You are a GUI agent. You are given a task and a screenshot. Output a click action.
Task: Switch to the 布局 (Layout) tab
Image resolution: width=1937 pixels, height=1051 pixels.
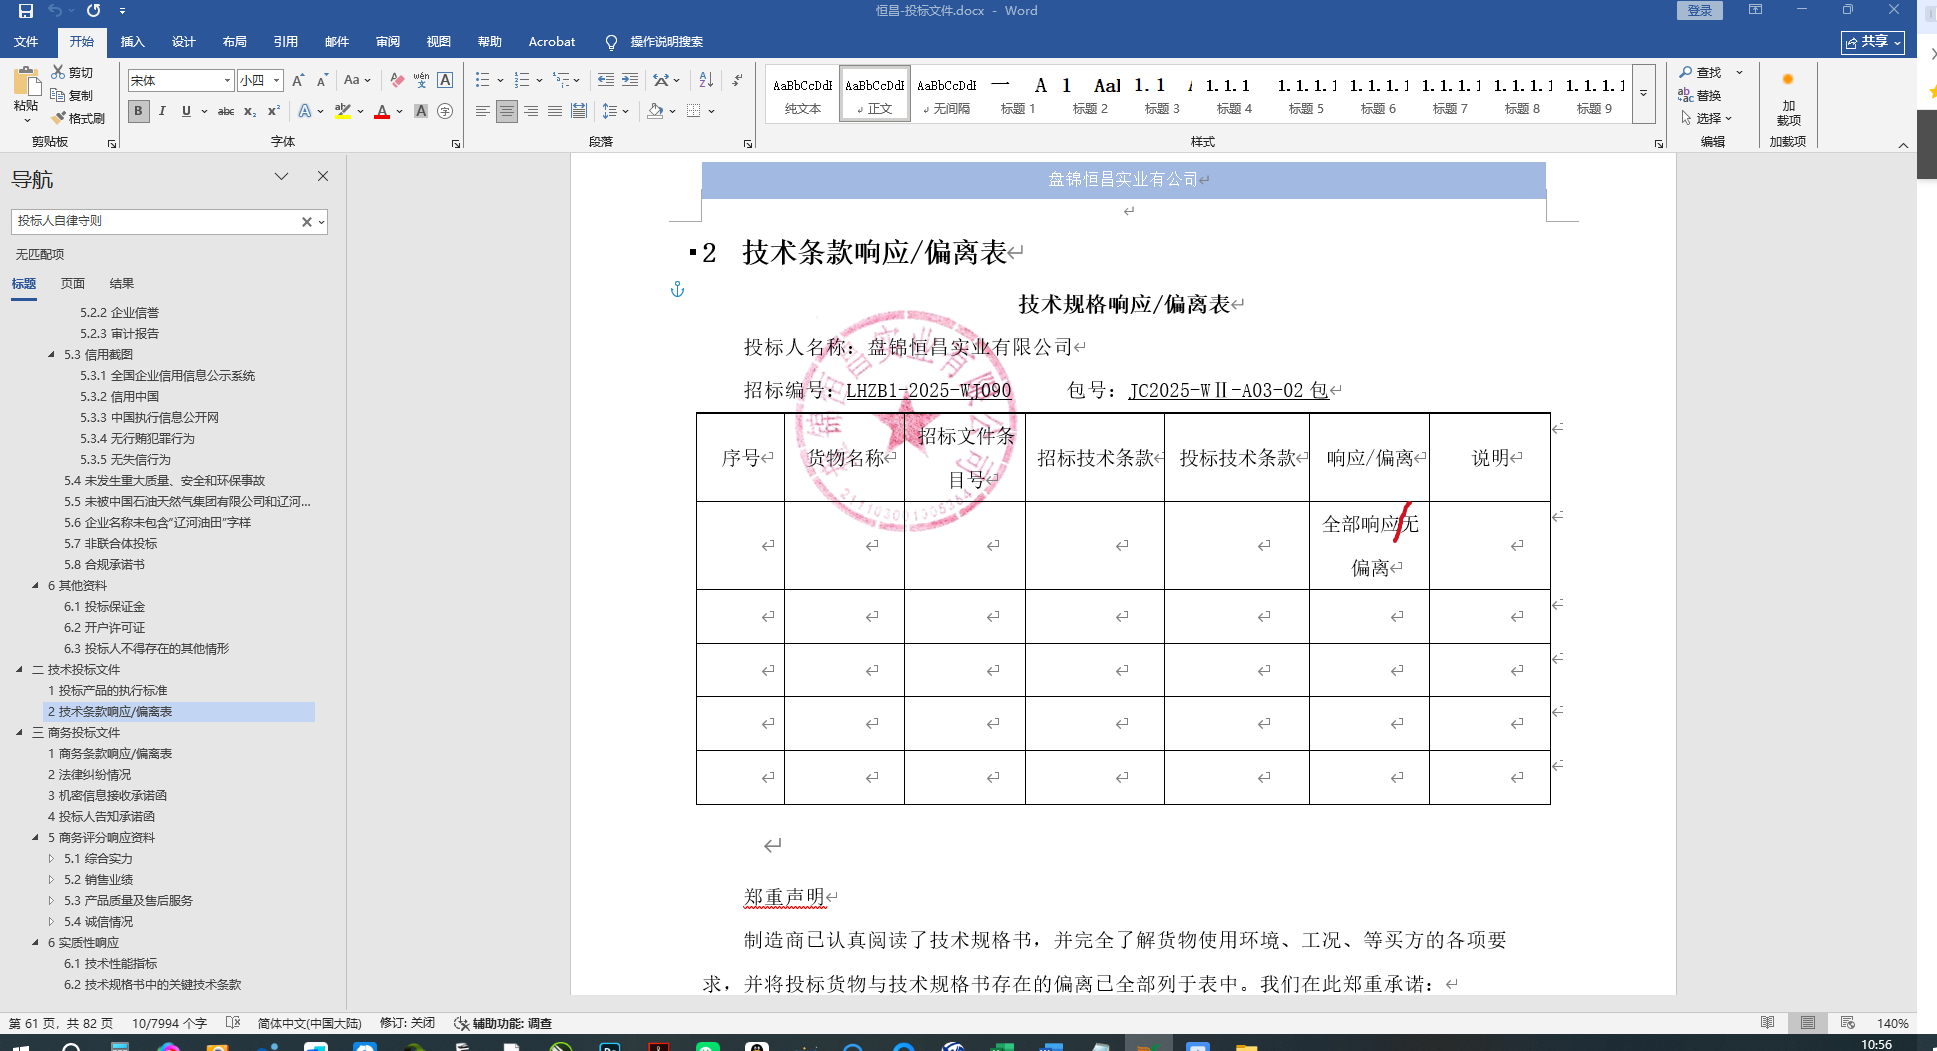point(235,42)
